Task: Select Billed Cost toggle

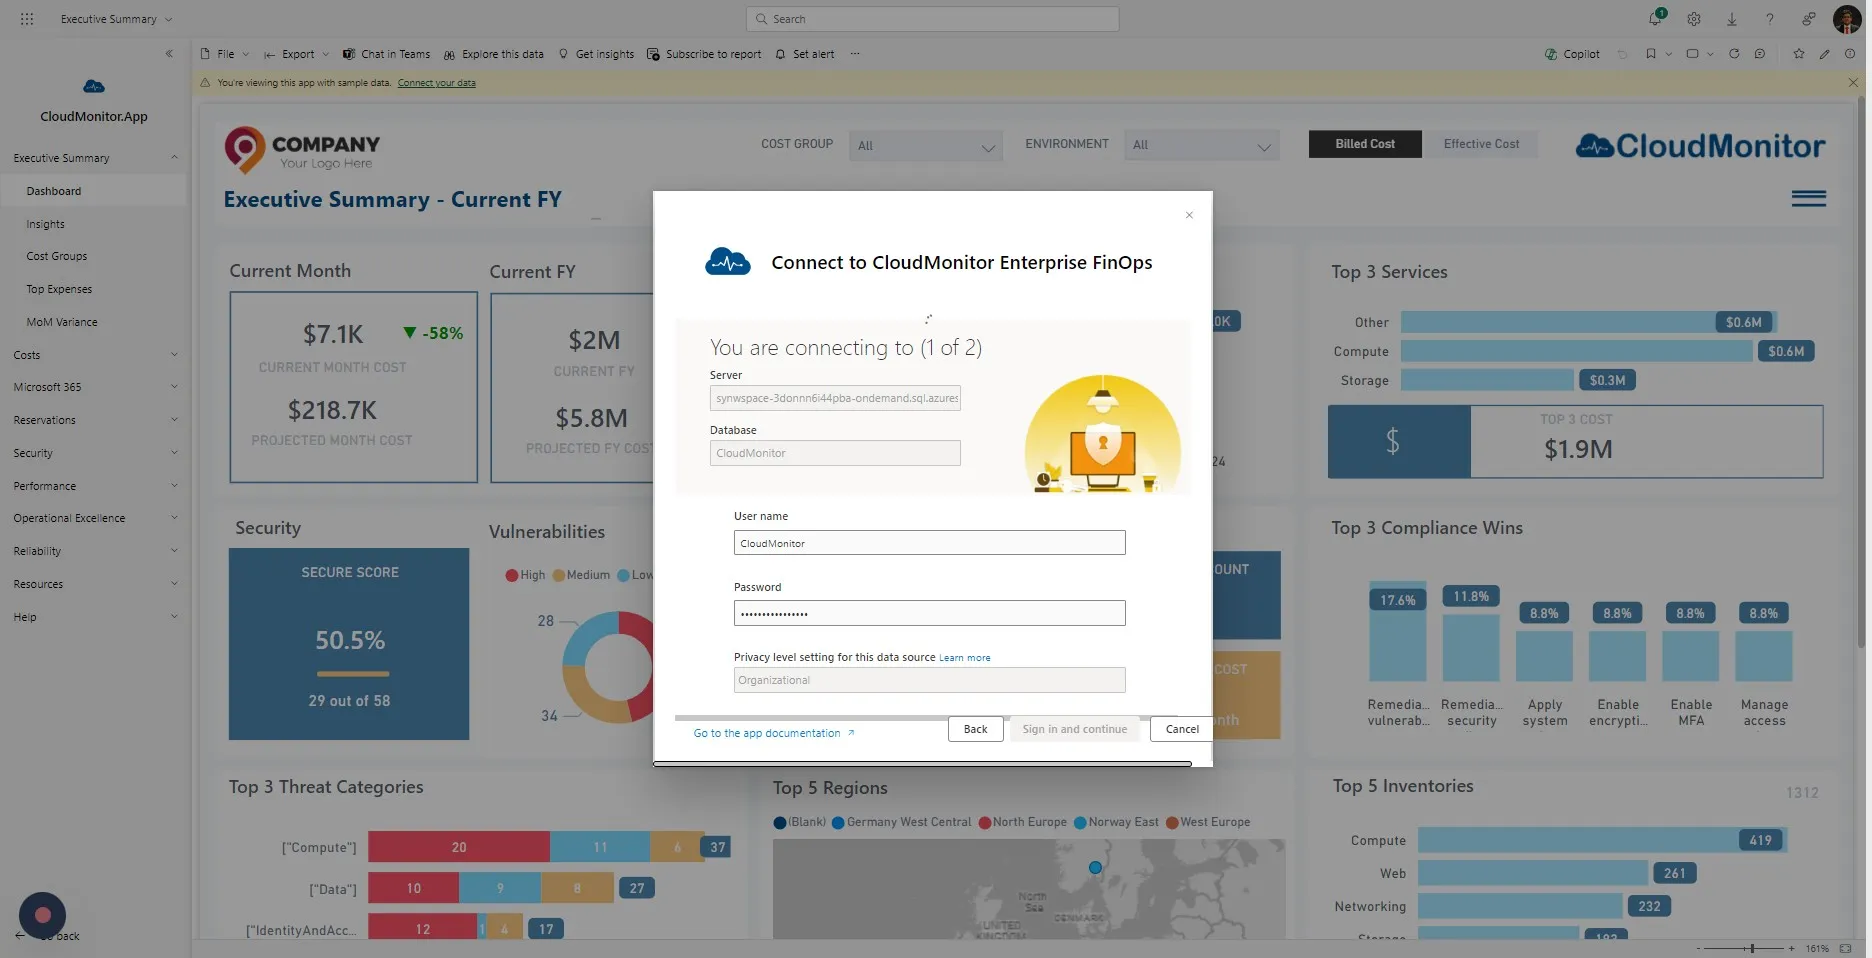Action: click(x=1365, y=144)
